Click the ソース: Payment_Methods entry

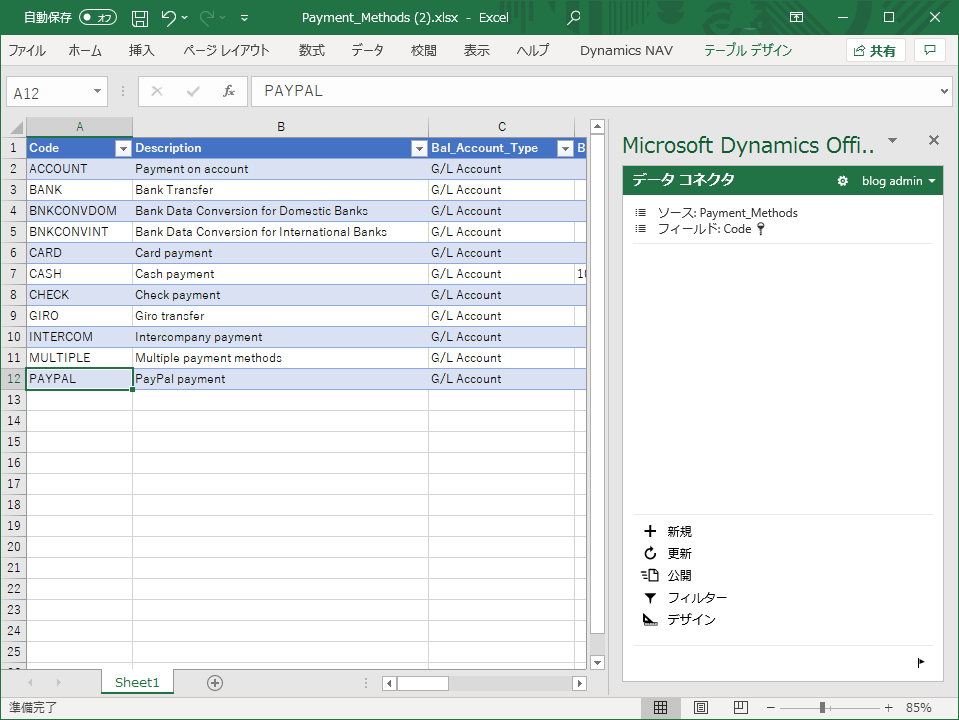pyautogui.click(x=727, y=213)
